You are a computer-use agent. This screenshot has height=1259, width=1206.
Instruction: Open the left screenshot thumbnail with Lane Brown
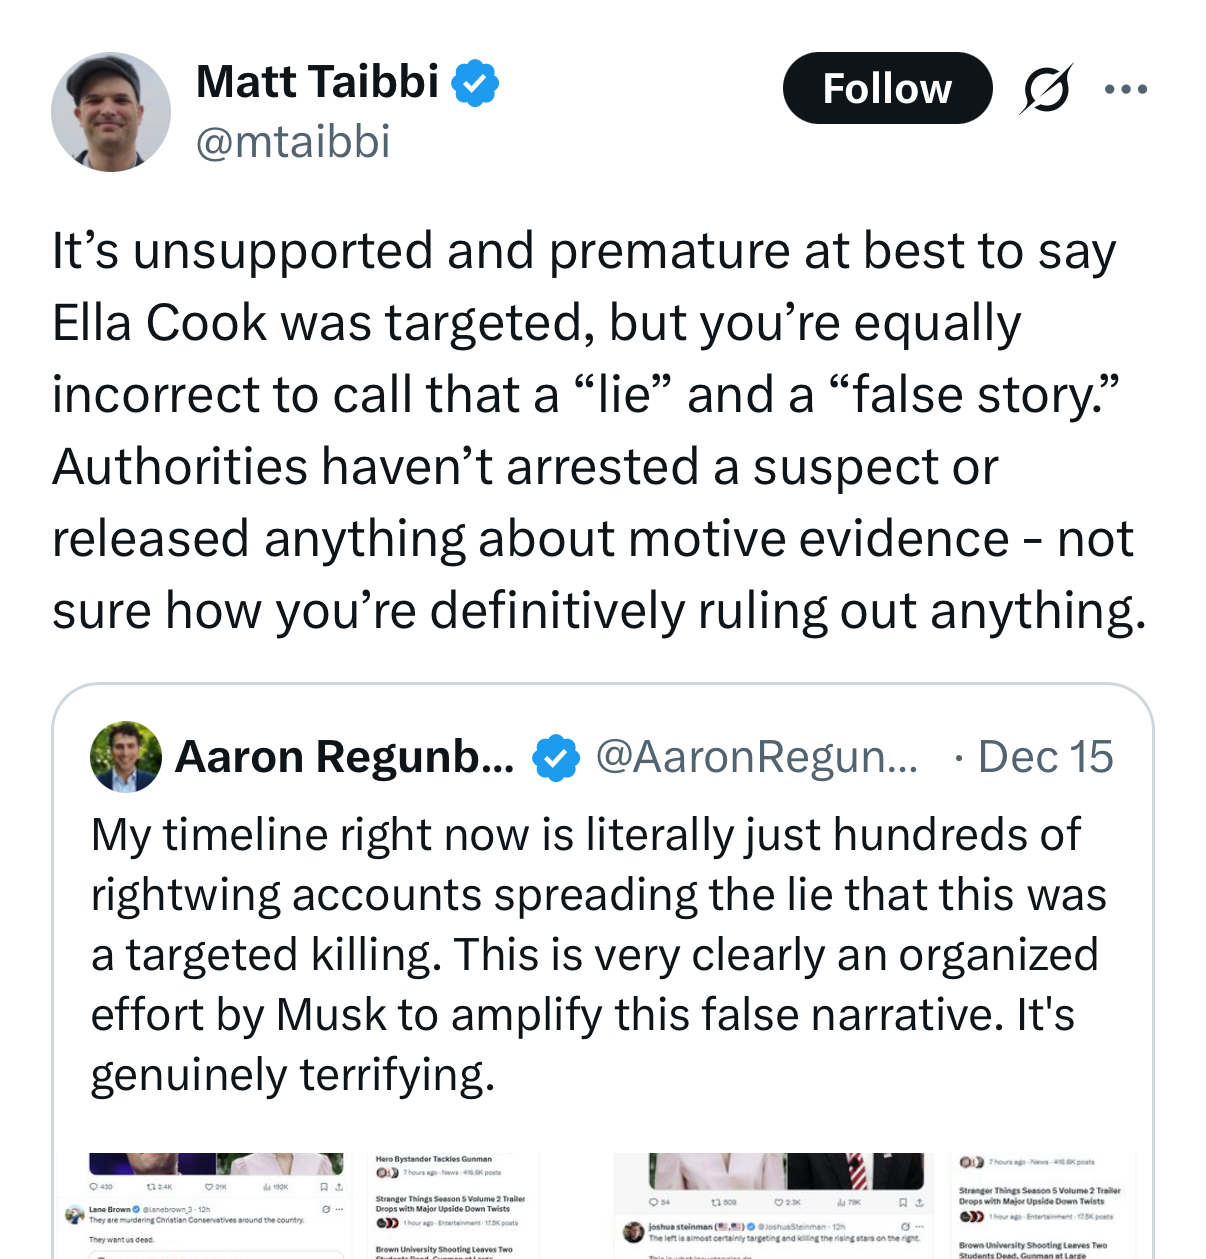point(200,1205)
